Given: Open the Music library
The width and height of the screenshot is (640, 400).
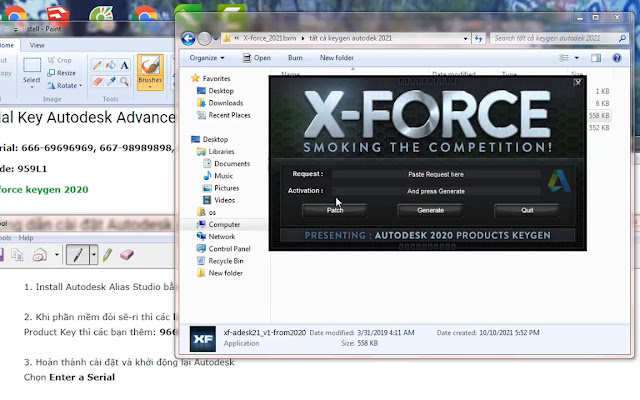Looking at the screenshot, I should coord(218,176).
